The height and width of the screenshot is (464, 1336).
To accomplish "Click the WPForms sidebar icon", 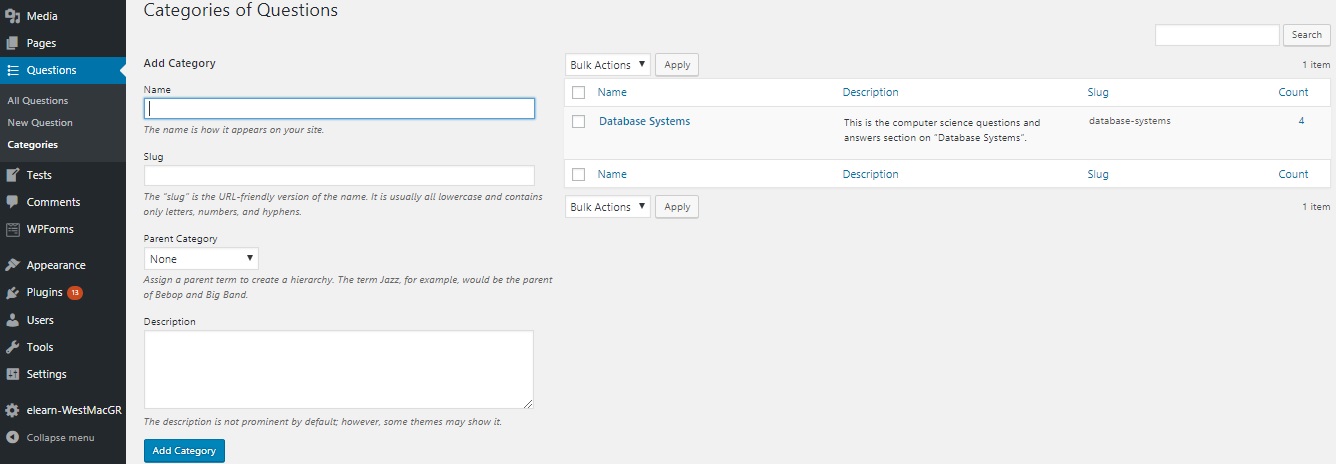I will (13, 229).
